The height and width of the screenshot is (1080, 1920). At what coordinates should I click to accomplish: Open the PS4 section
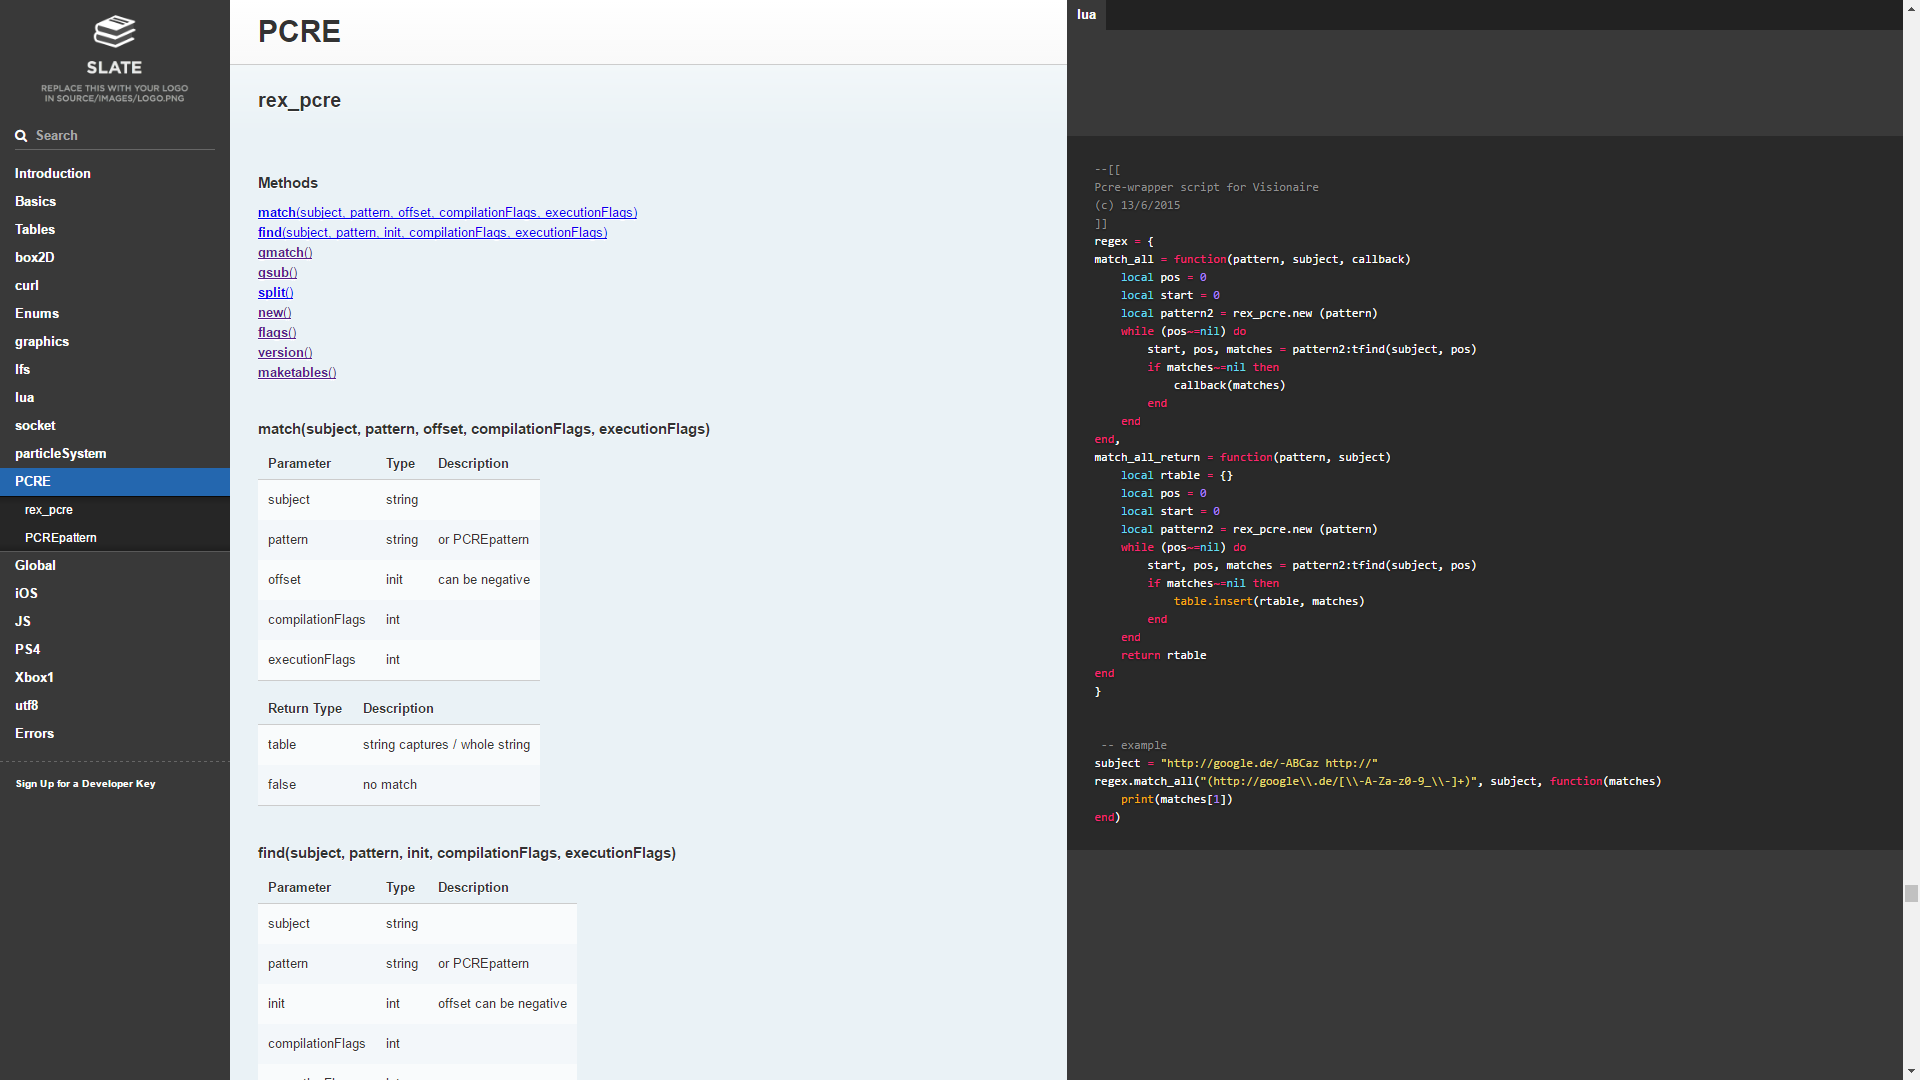(115, 649)
